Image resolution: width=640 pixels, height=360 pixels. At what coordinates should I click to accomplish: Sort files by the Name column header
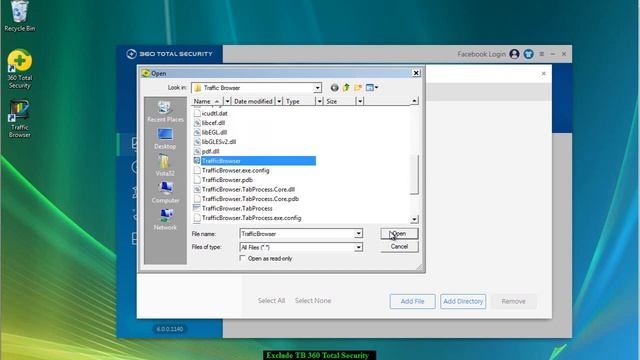pyautogui.click(x=207, y=101)
